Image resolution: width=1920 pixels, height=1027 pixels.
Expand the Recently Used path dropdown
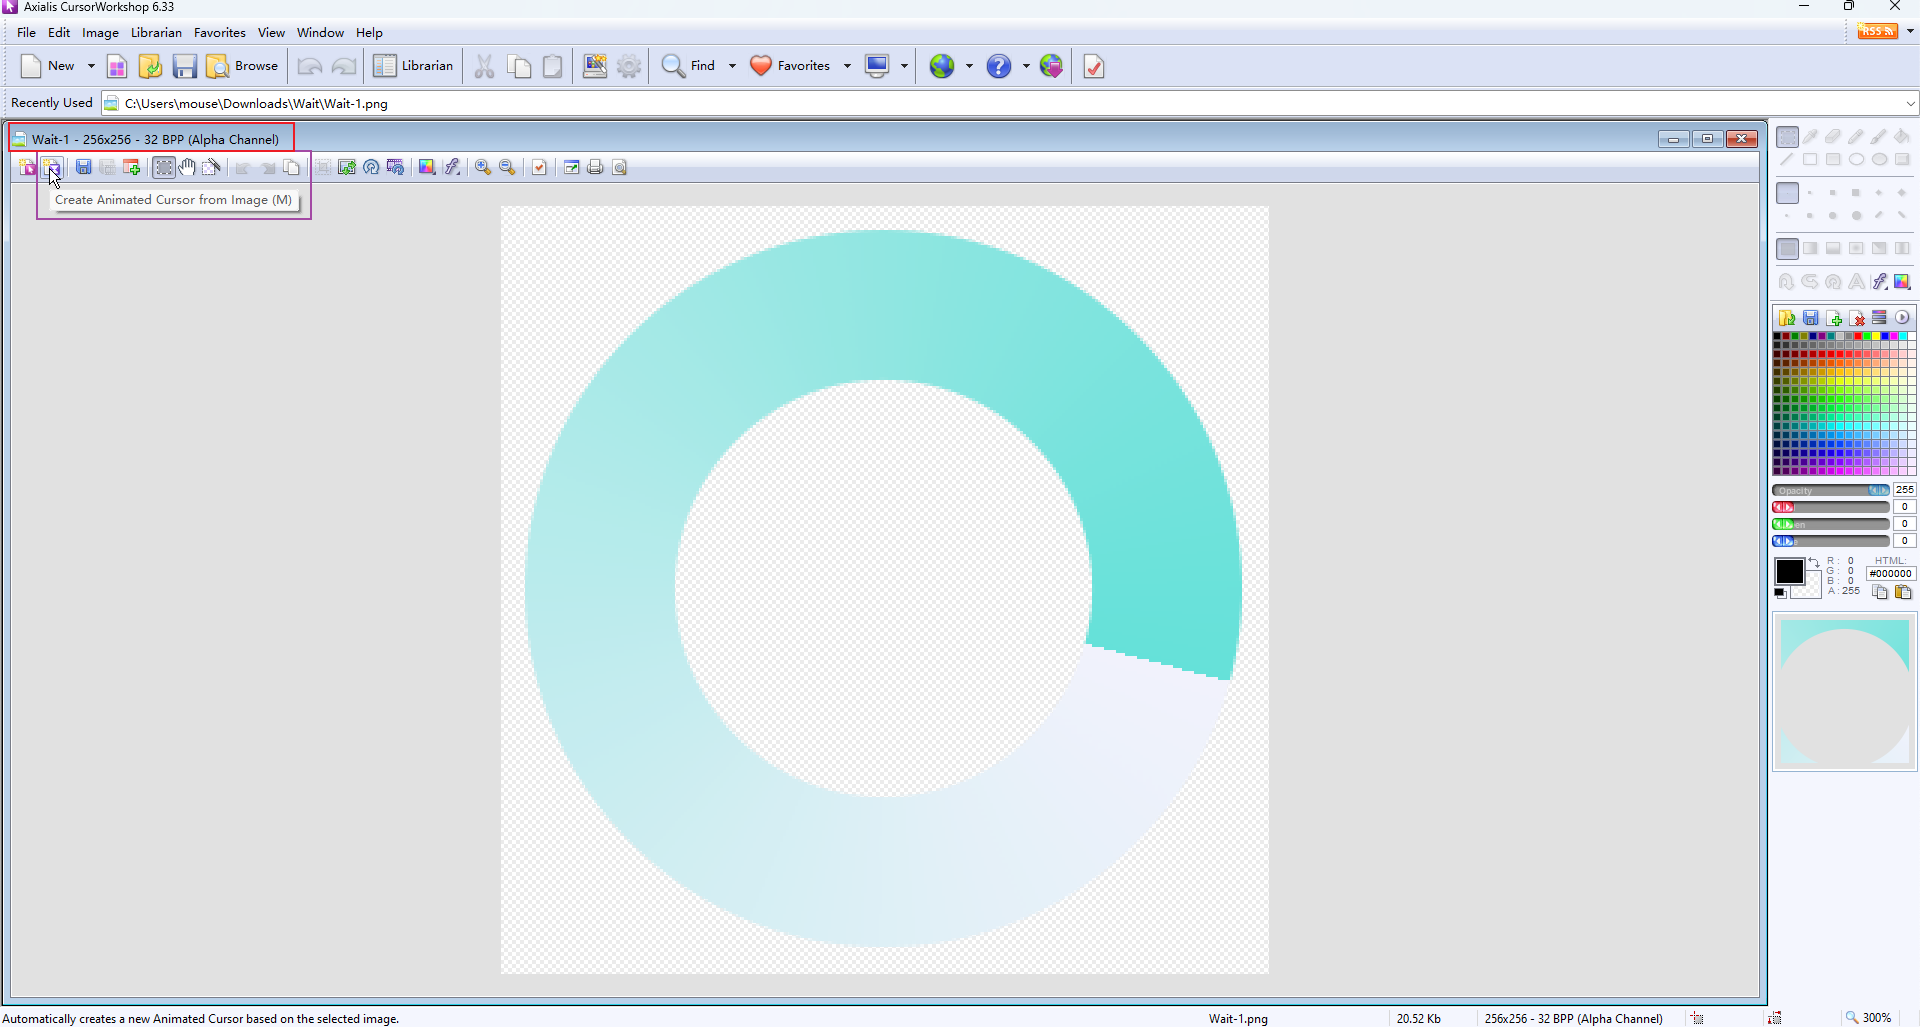click(1910, 103)
